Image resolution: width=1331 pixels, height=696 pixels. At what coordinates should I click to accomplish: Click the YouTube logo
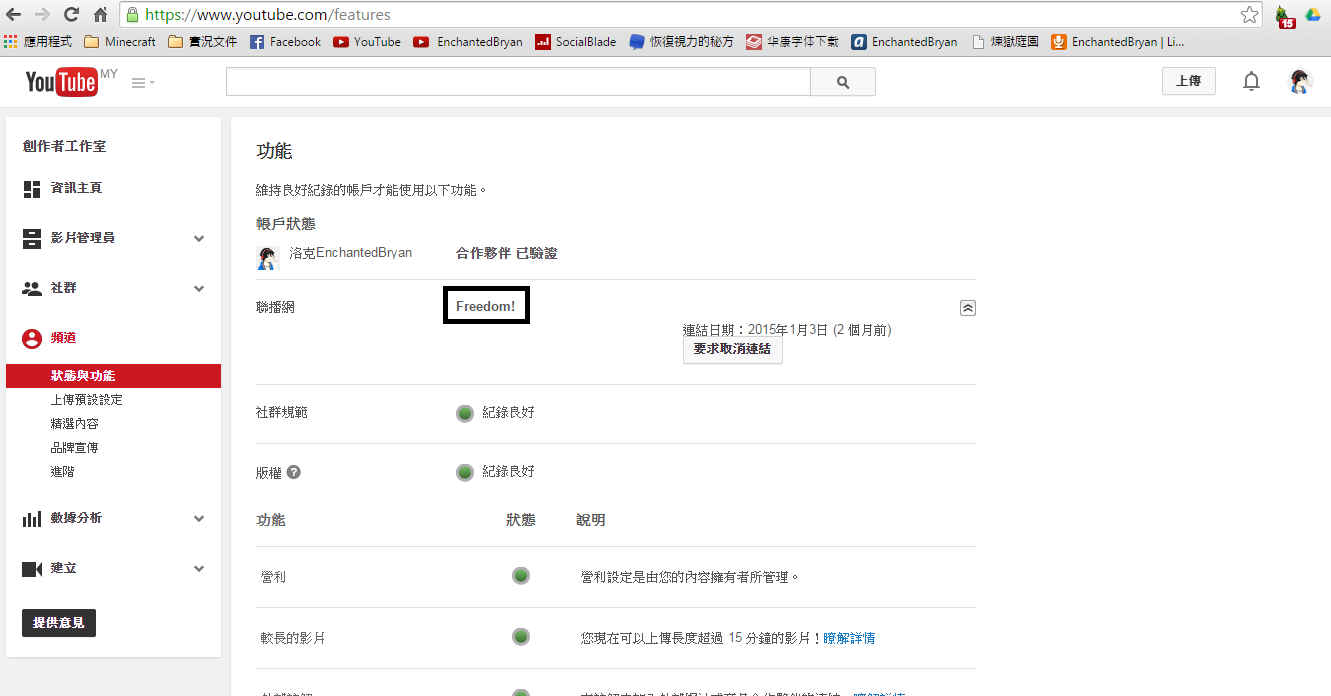click(61, 82)
